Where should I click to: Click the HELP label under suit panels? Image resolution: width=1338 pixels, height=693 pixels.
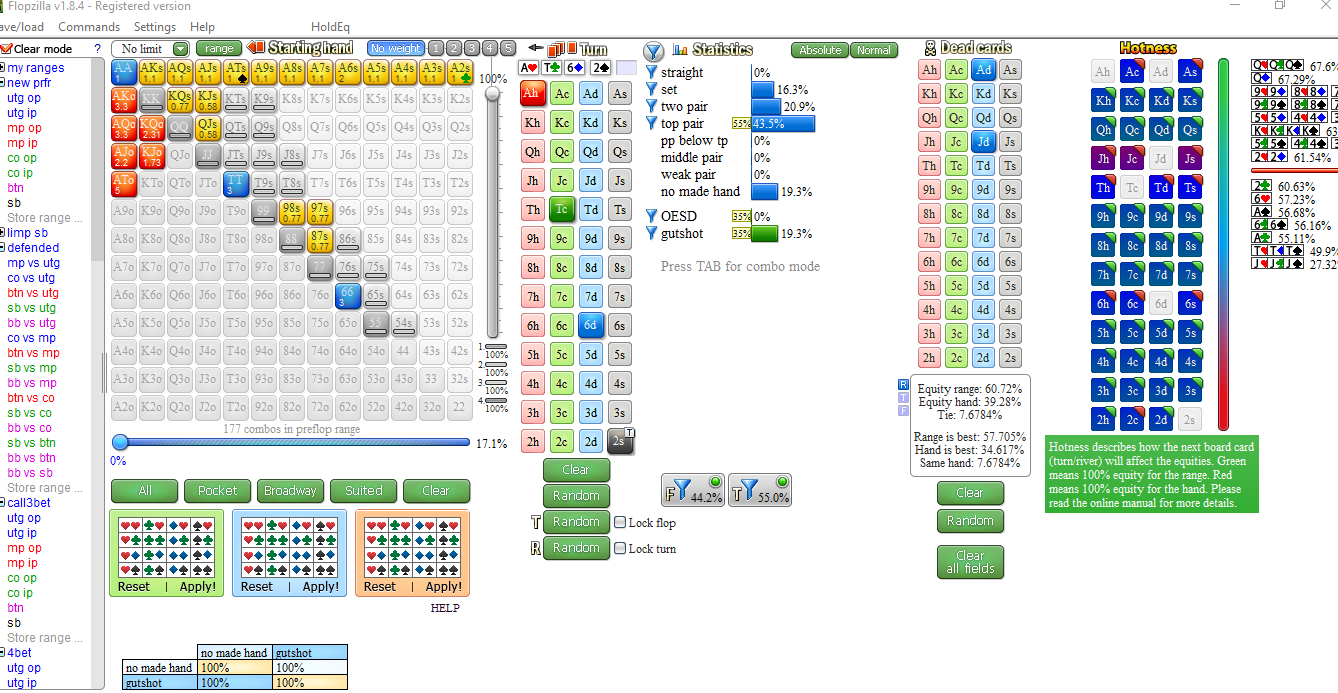coord(445,608)
